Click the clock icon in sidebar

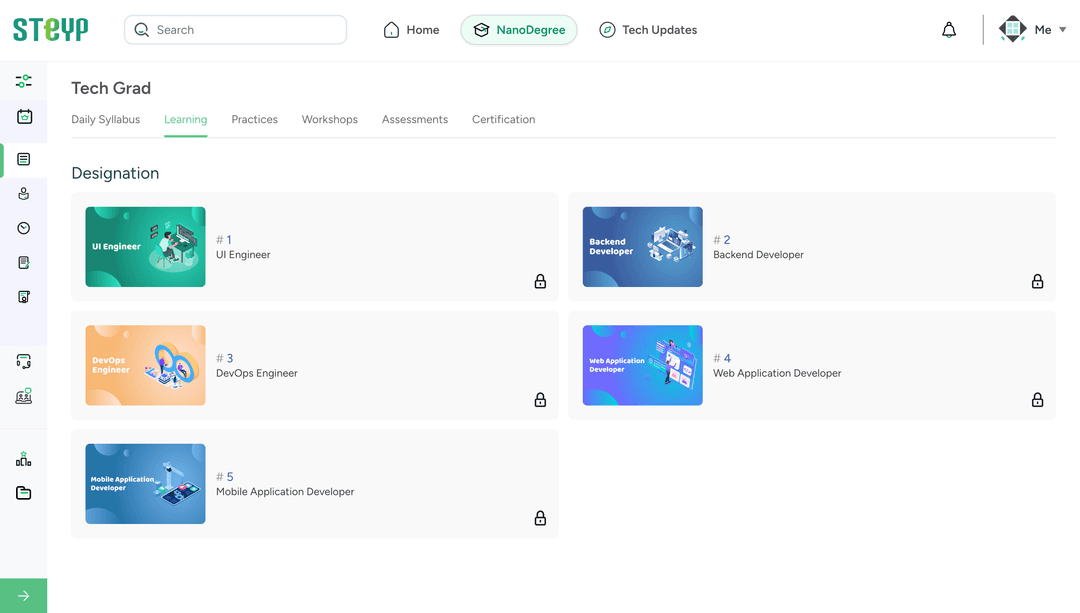click(x=24, y=228)
